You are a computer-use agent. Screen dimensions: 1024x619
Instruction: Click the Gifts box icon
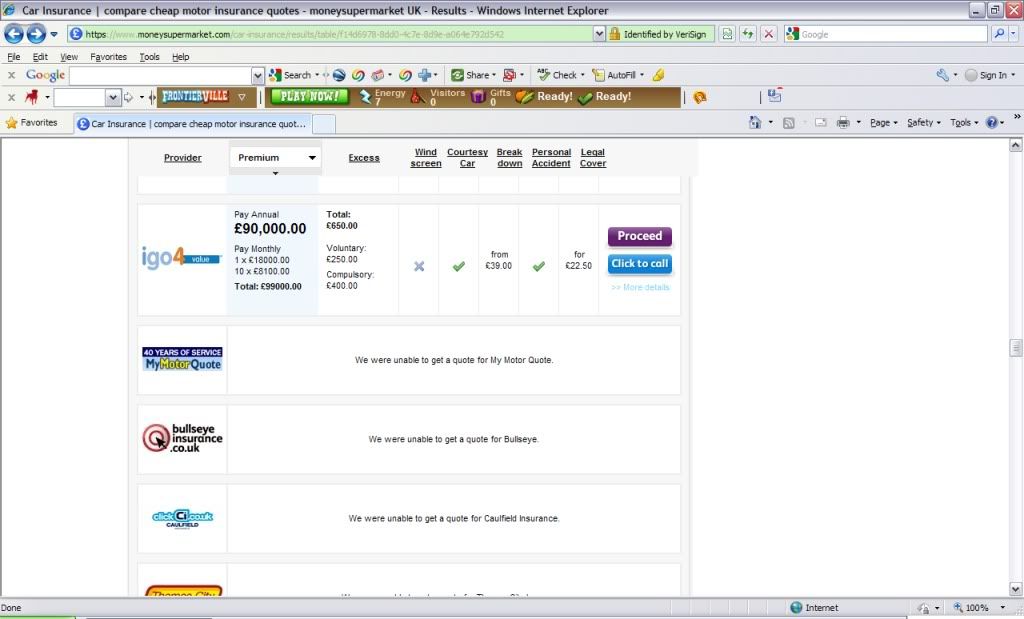click(x=479, y=97)
